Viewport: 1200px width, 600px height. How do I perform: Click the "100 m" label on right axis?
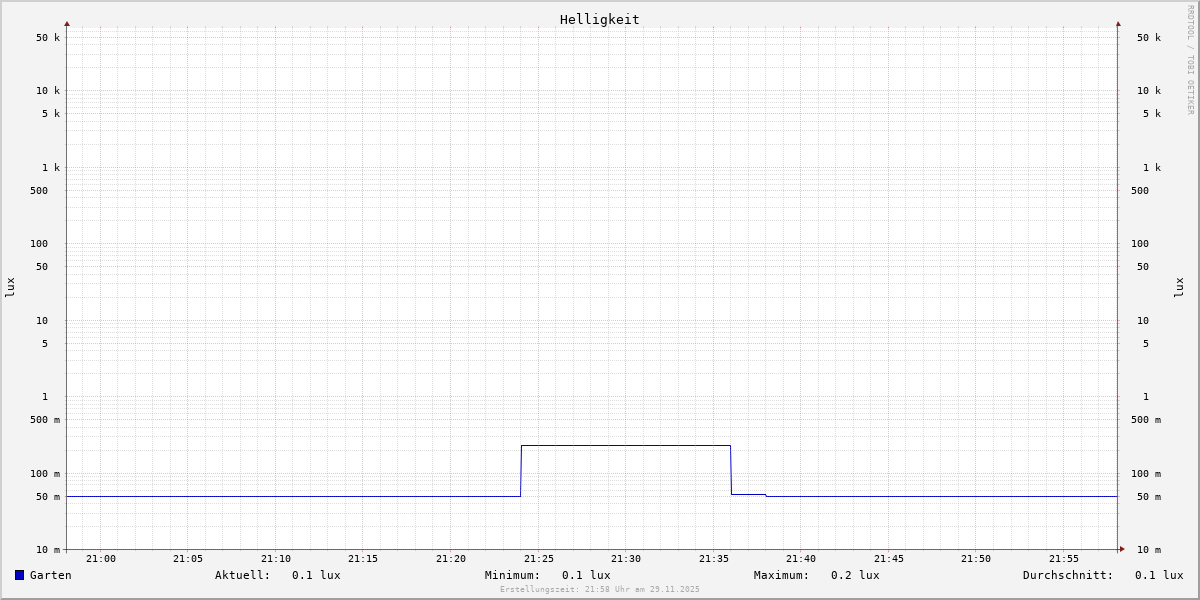[1146, 474]
